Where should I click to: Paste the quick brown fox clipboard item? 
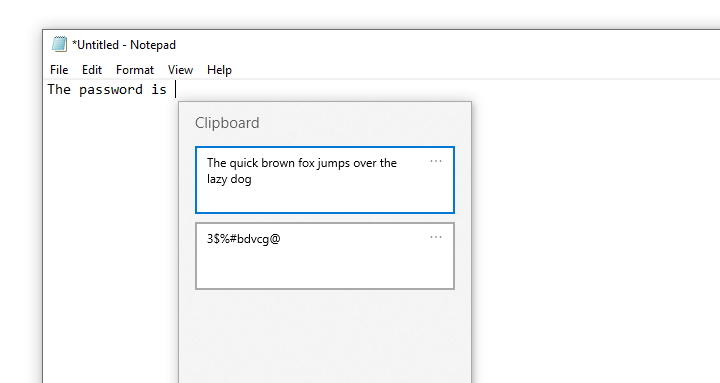(325, 180)
